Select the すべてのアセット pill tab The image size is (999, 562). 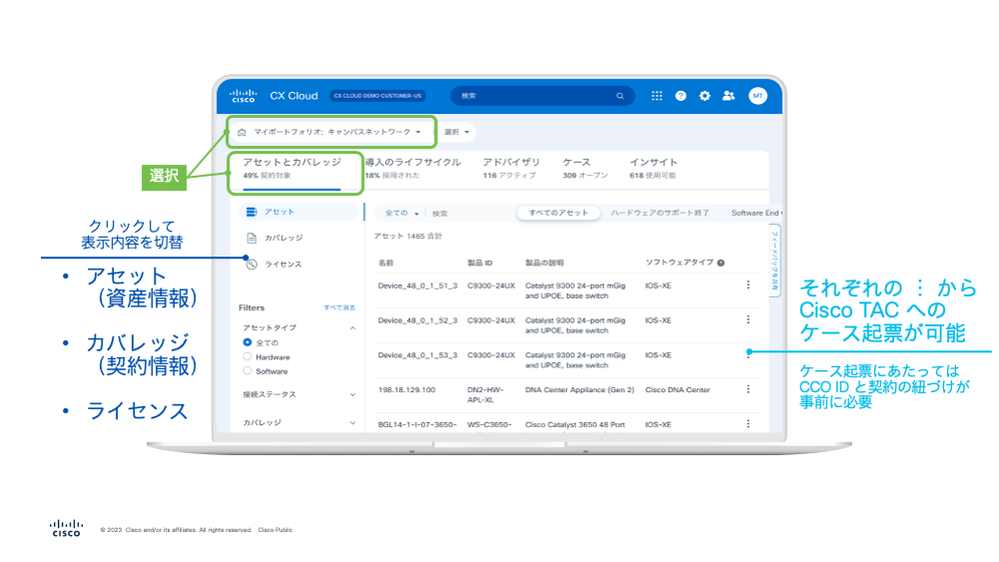558,213
